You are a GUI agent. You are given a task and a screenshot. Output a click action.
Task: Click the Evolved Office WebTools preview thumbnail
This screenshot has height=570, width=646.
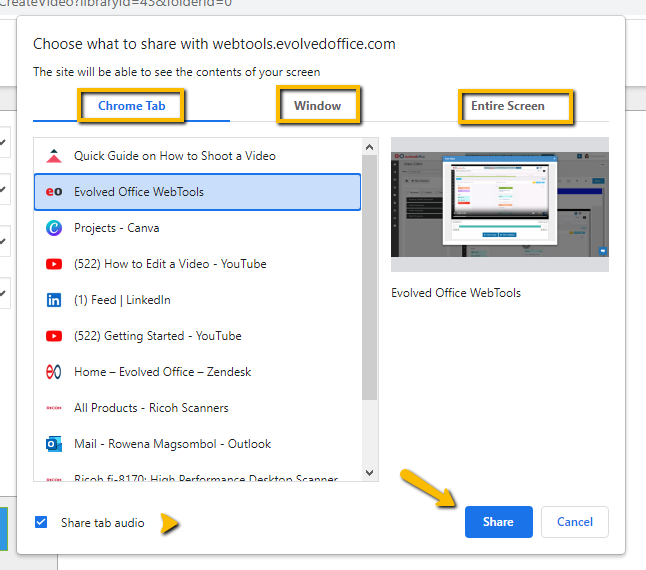pos(500,204)
